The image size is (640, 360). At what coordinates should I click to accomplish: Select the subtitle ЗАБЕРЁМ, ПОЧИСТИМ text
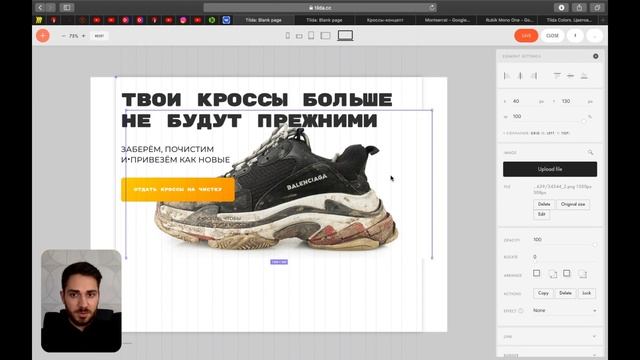tap(167, 149)
